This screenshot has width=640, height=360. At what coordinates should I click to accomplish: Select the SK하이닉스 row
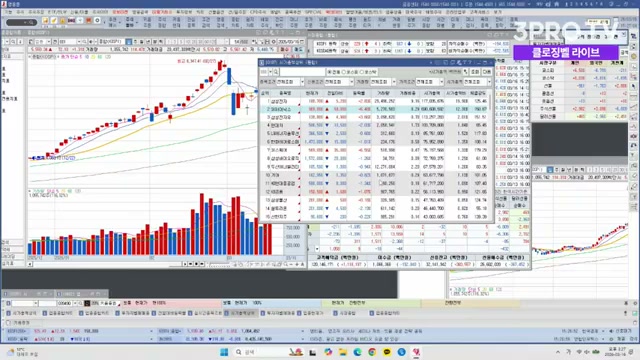(373, 109)
